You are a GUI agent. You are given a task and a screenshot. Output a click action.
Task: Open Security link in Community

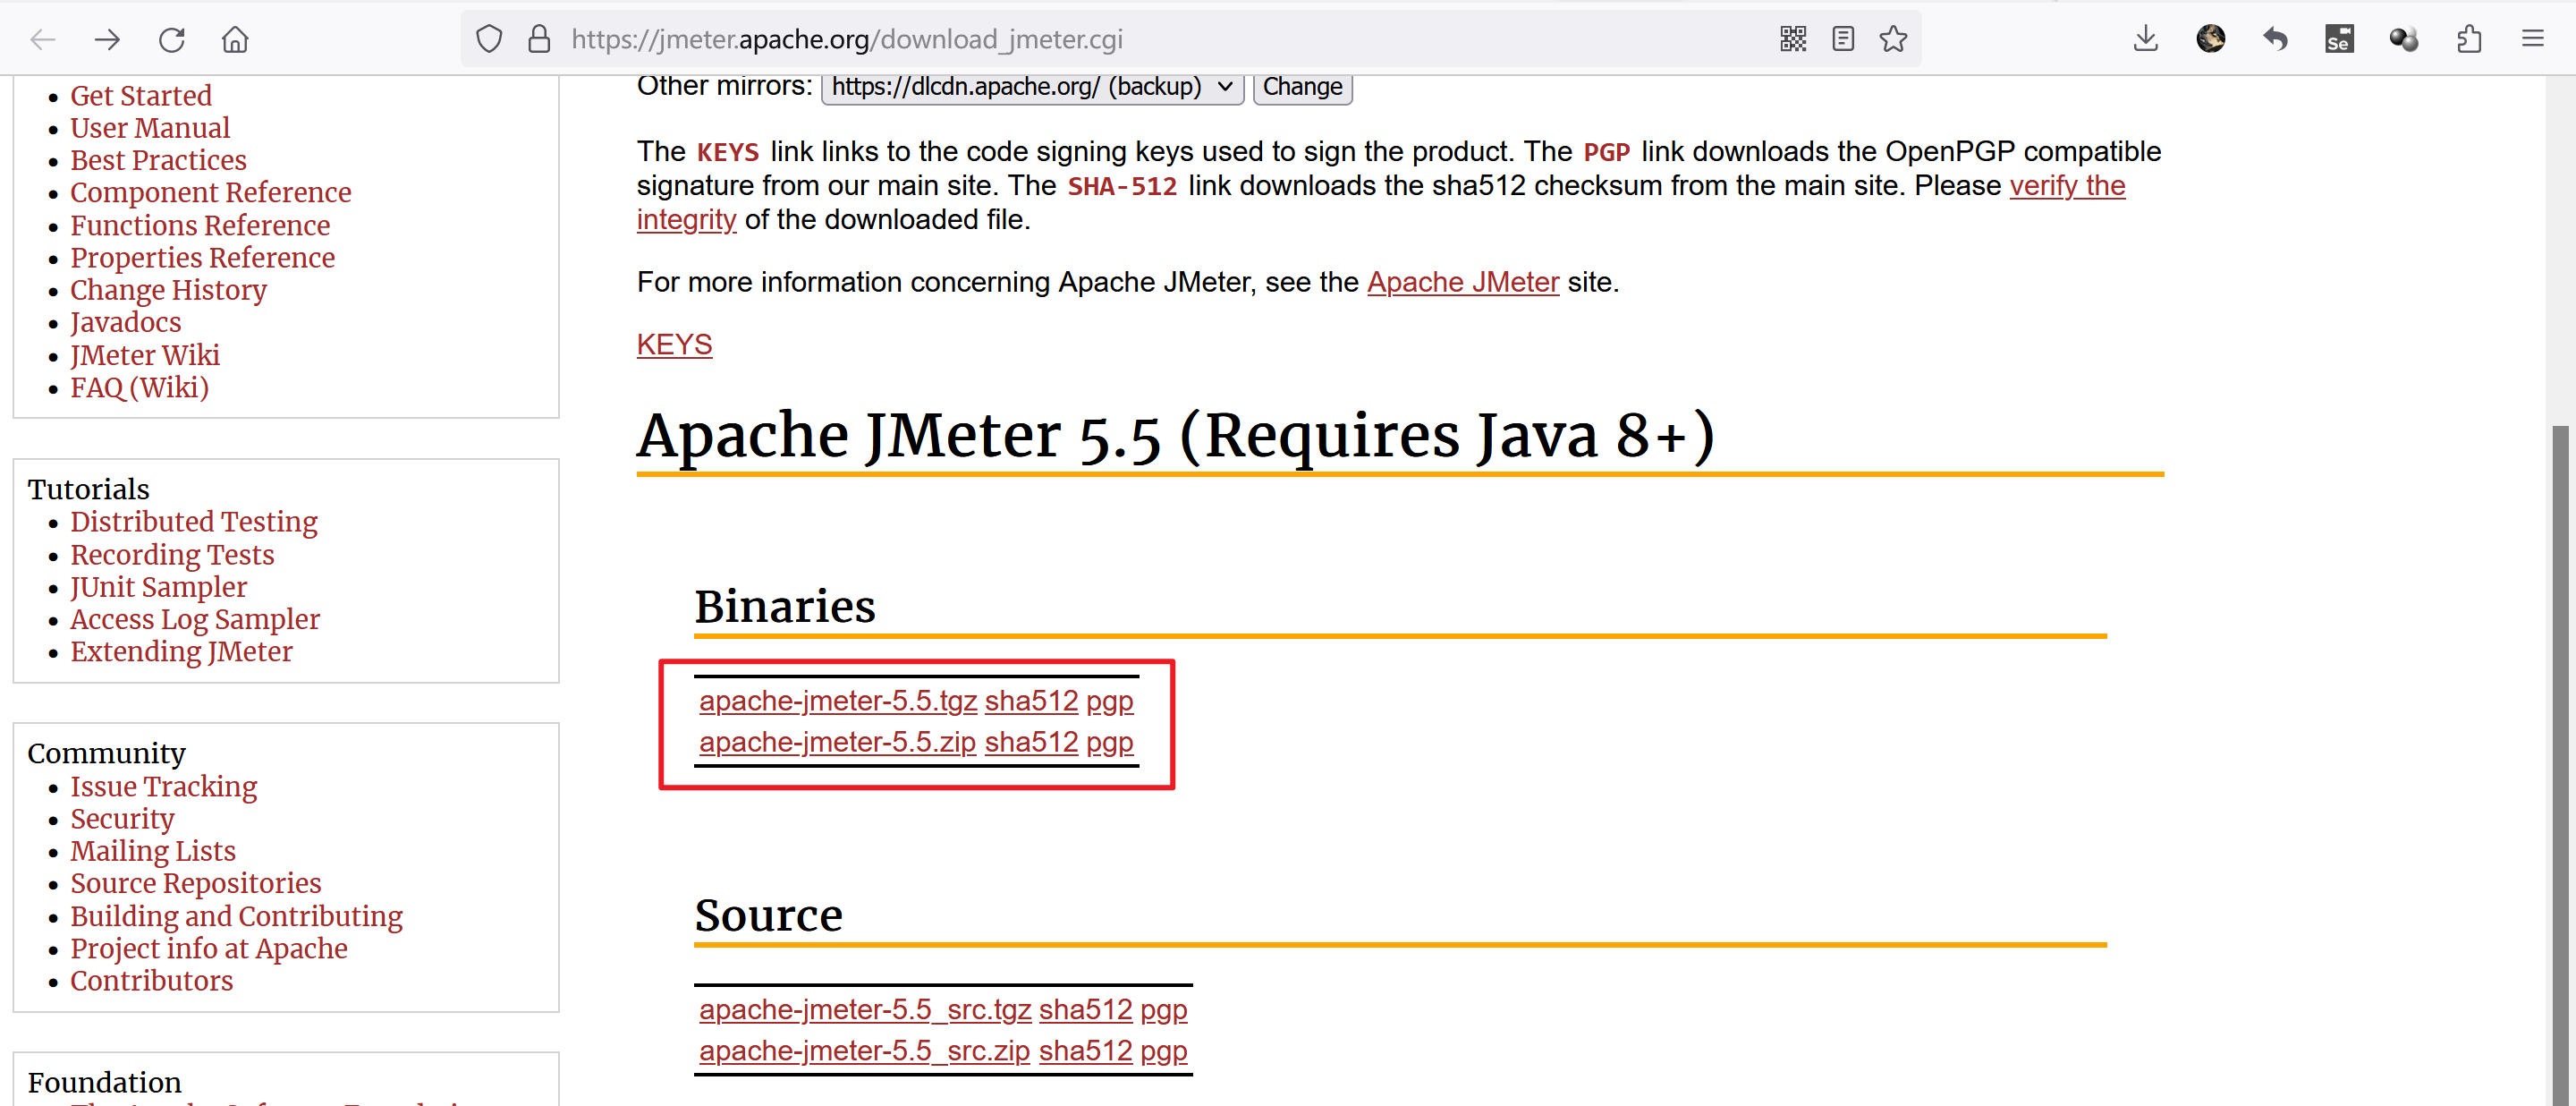pyautogui.click(x=122, y=819)
